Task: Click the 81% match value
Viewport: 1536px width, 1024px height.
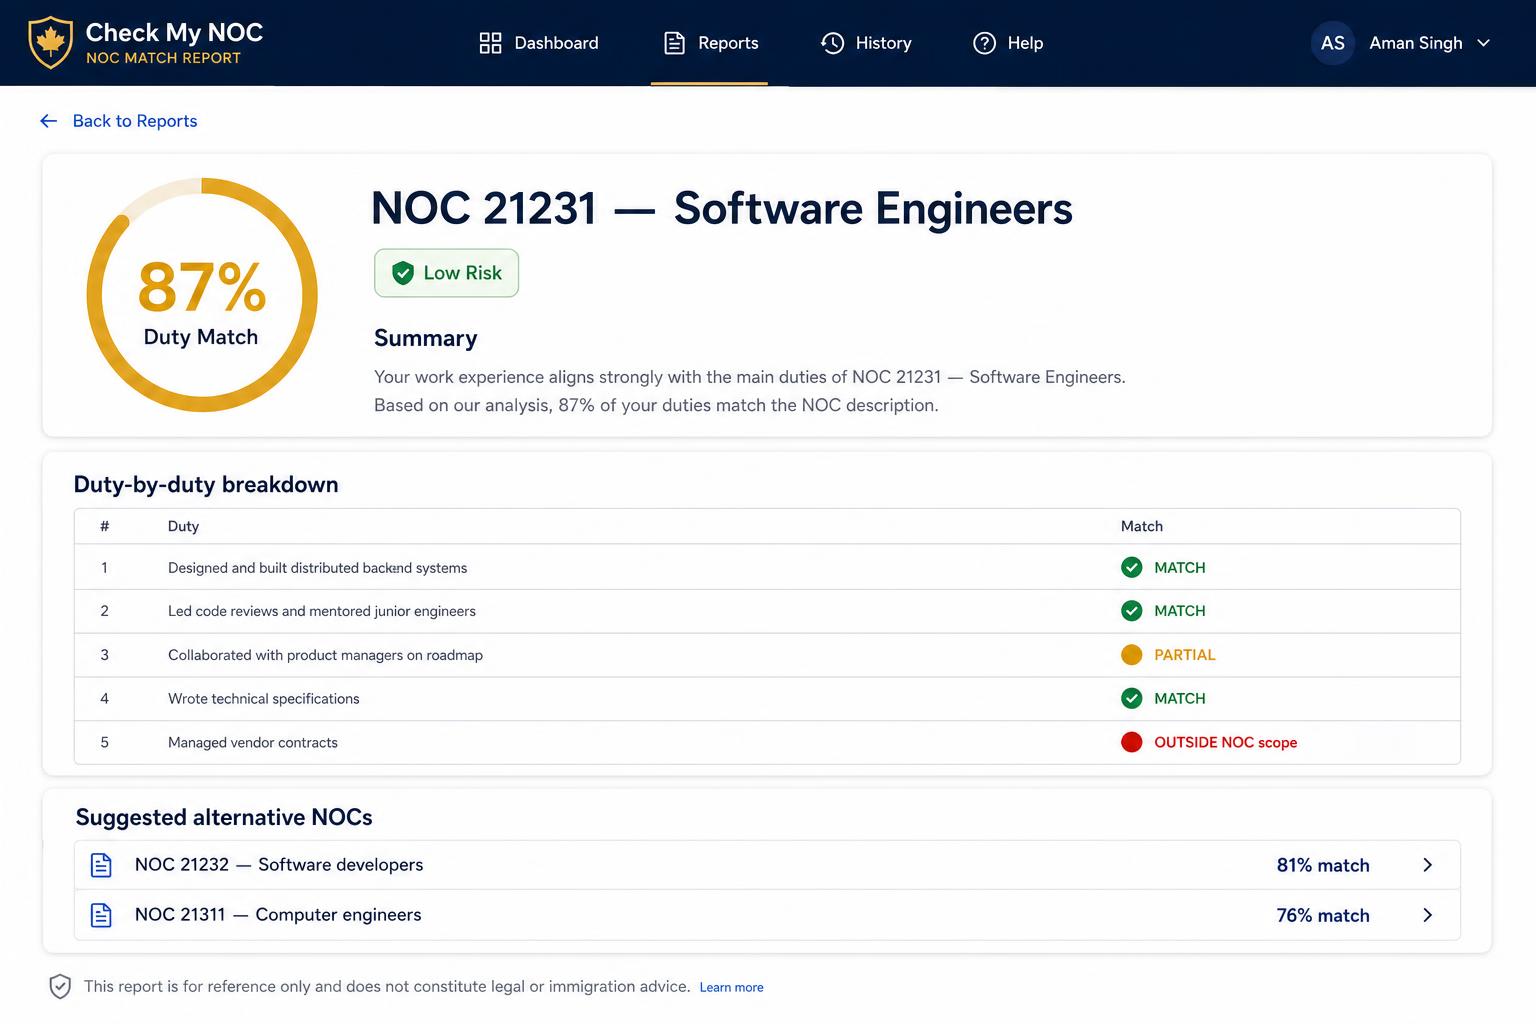Action: (1323, 865)
